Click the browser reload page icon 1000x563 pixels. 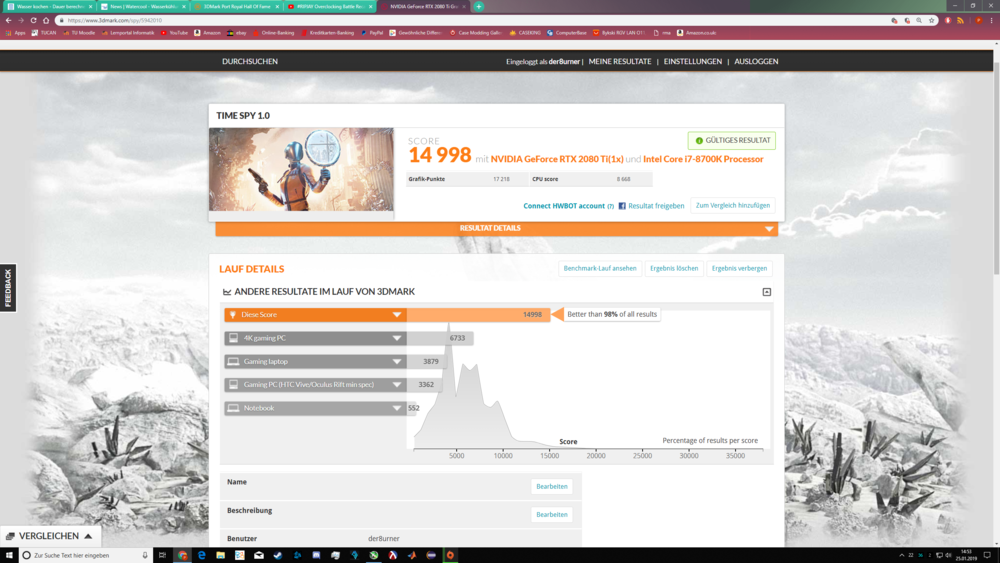(33, 20)
